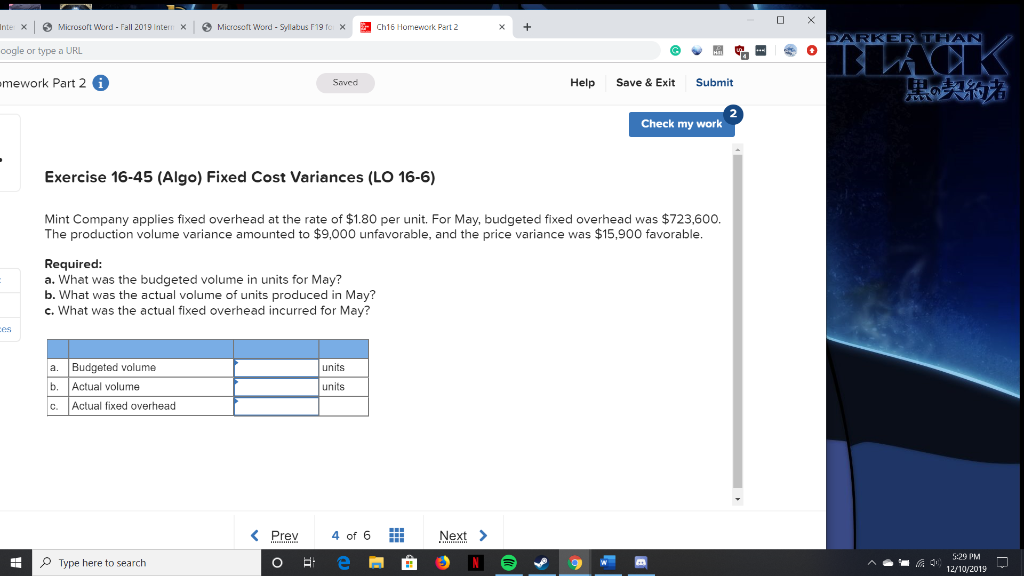
Task: Select the Ch16 Homework Part 2 tab
Action: 420,27
